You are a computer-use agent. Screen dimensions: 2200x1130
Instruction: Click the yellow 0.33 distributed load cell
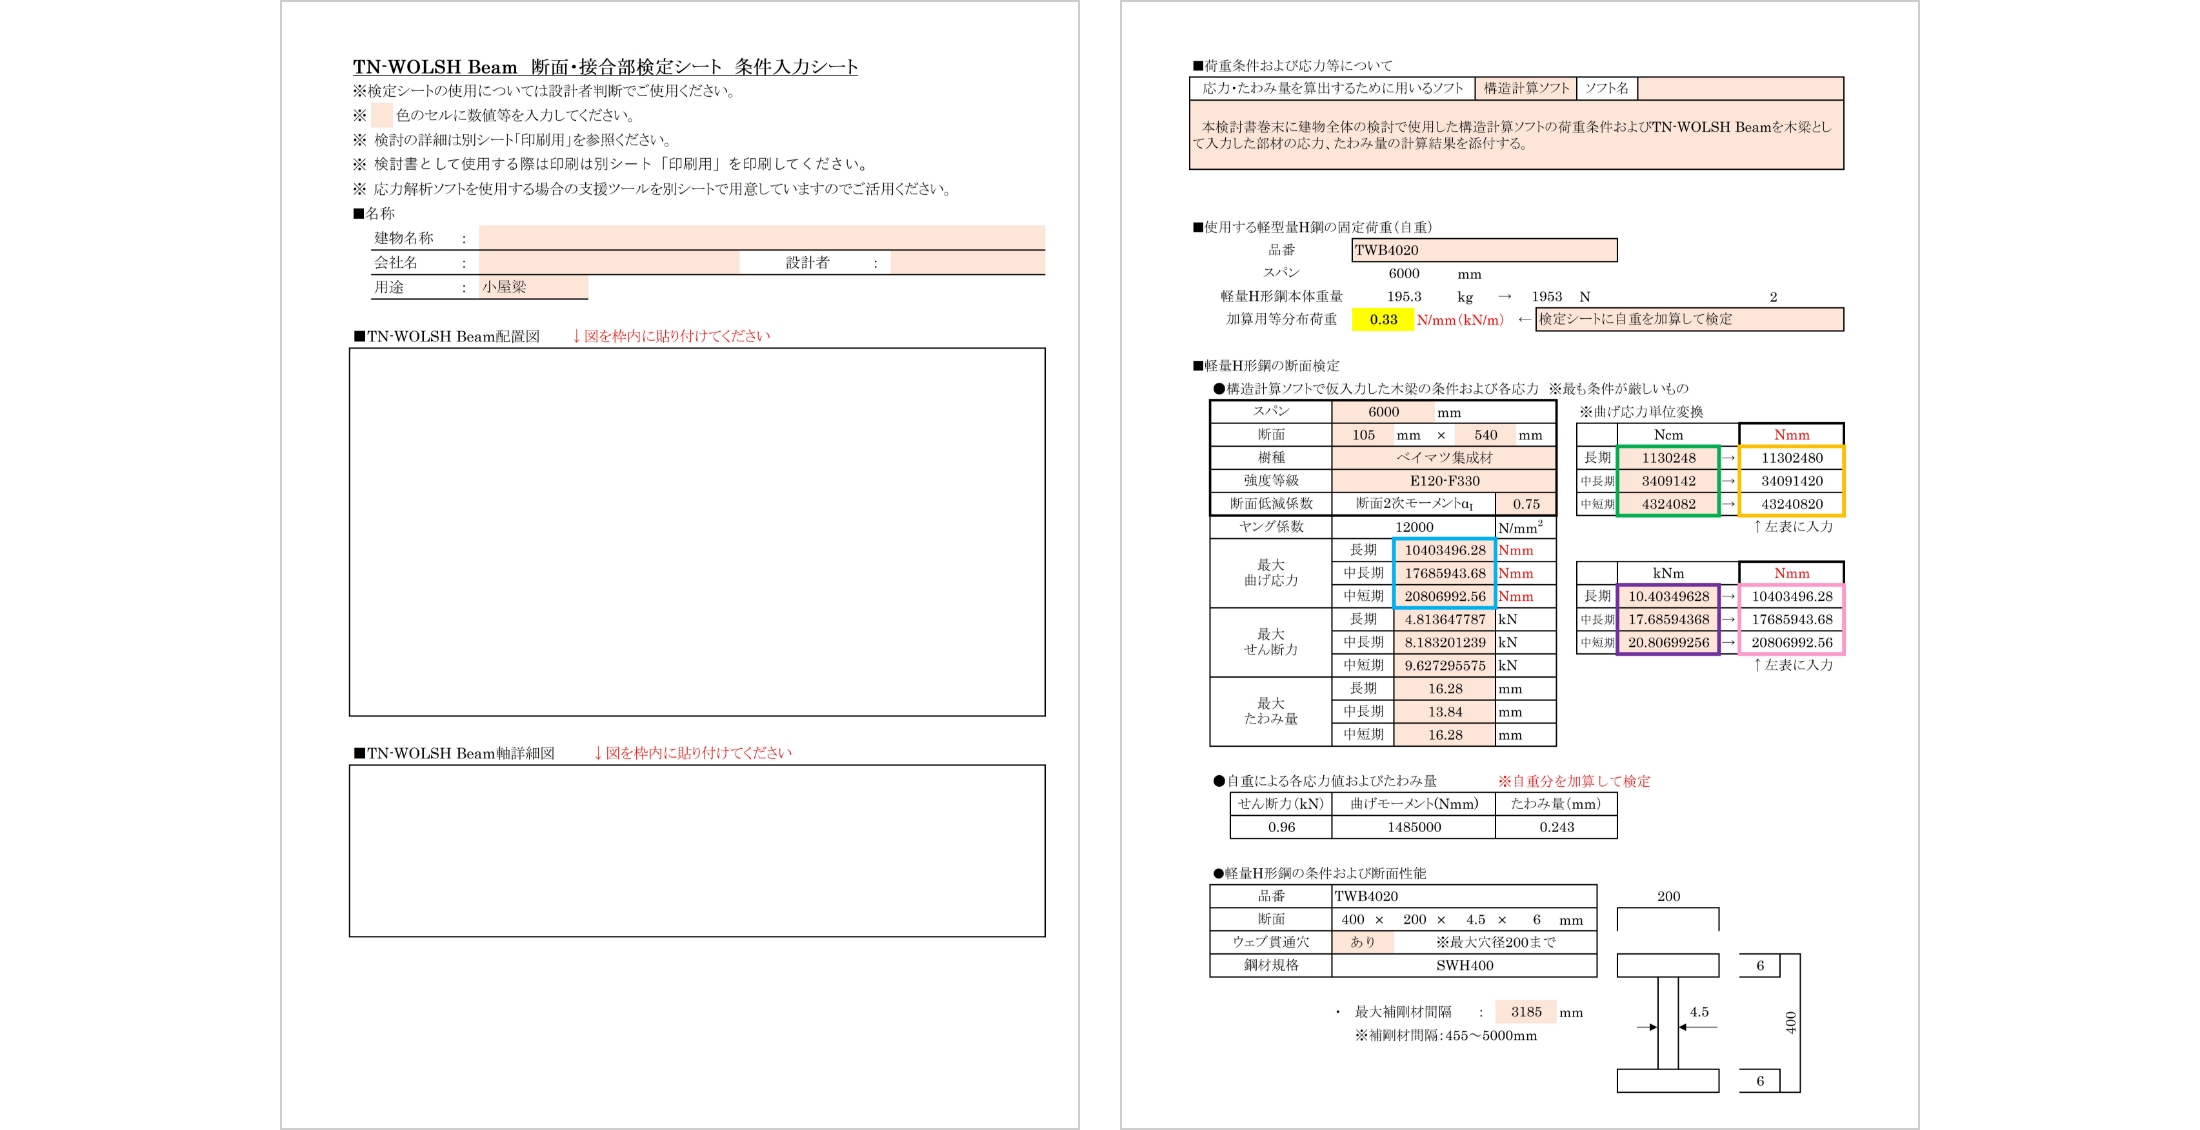pyautogui.click(x=1383, y=319)
